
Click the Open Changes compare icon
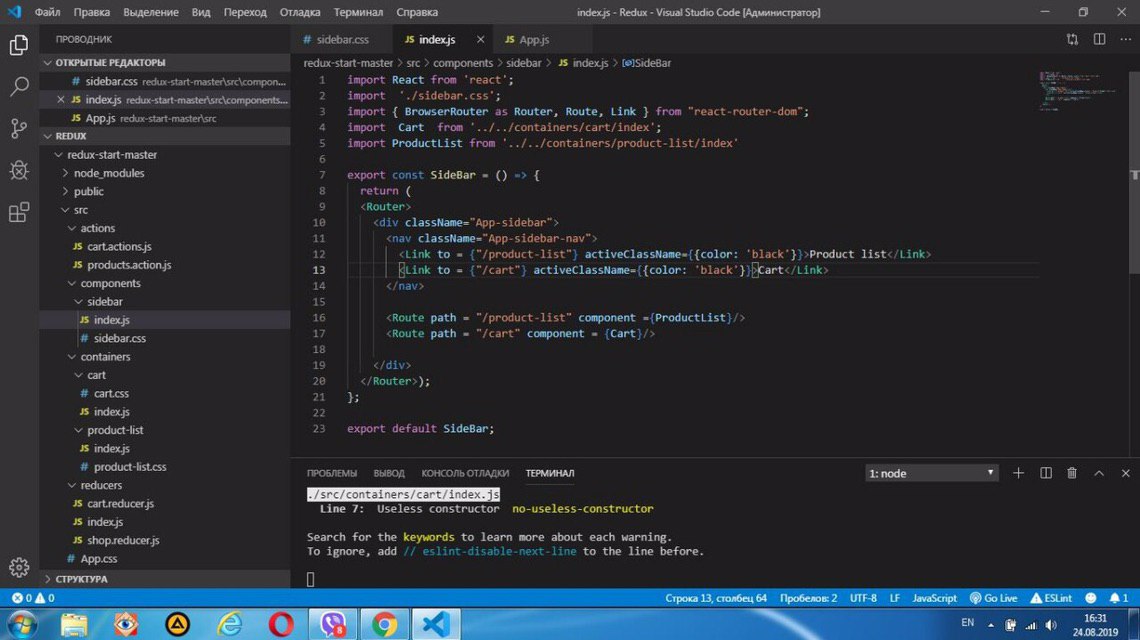click(1072, 39)
